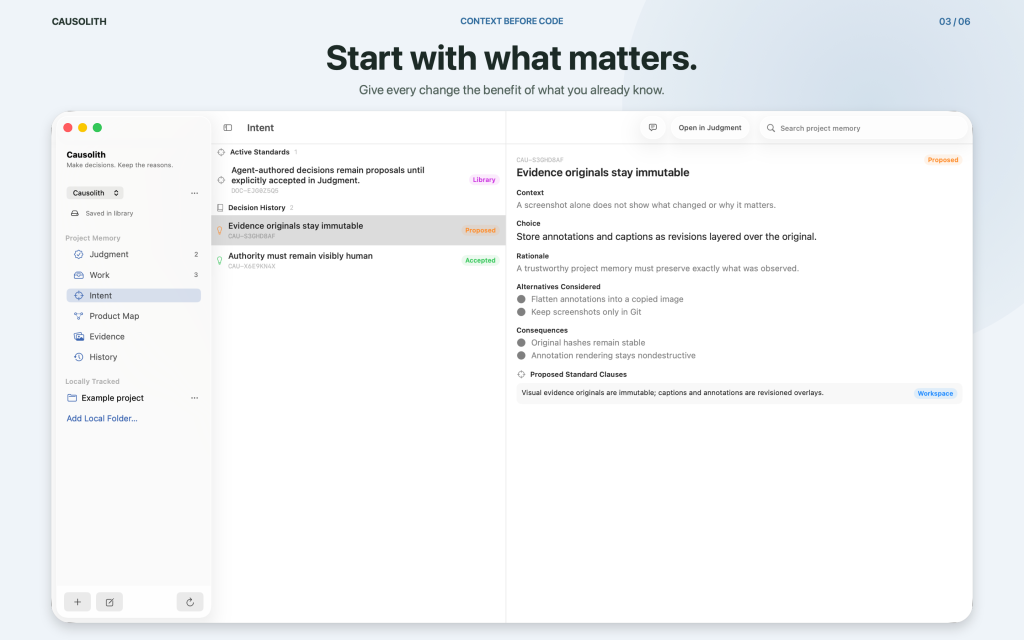Click the CAU-S3GHD8AF identifier in detail pane

point(539,160)
